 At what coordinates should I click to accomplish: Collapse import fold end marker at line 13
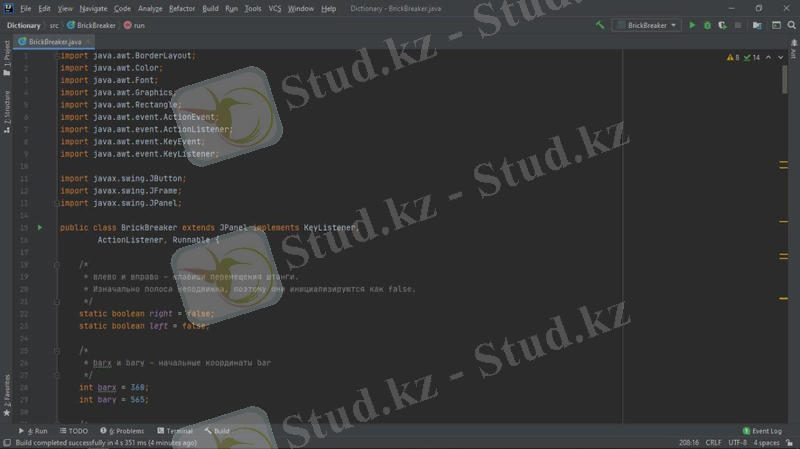click(57, 203)
